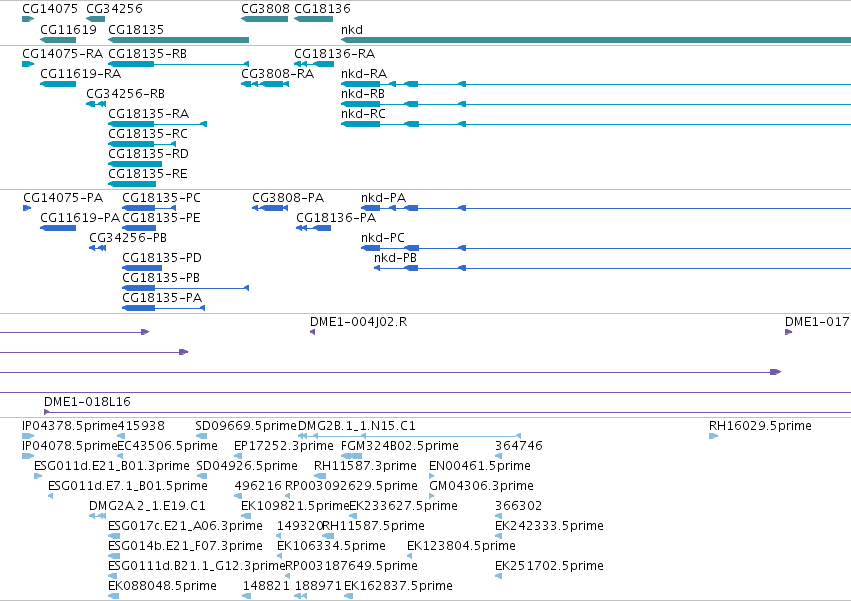Click the CG18136 gene label
This screenshot has width=851, height=601.
click(322, 9)
